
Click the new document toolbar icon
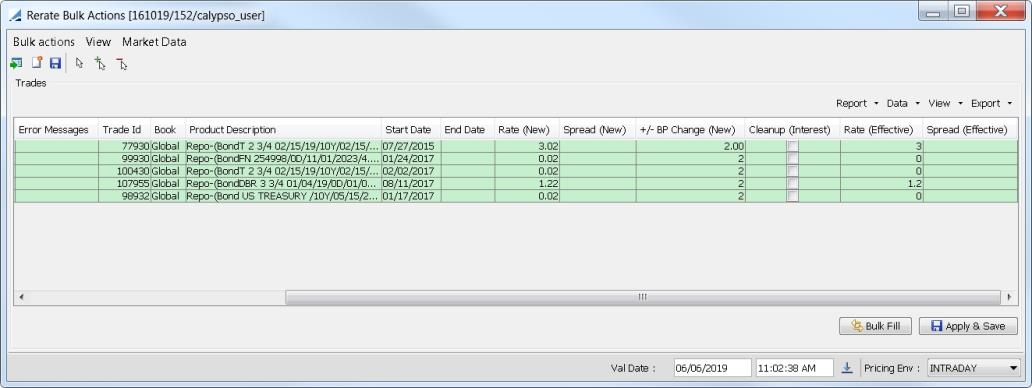(37, 64)
